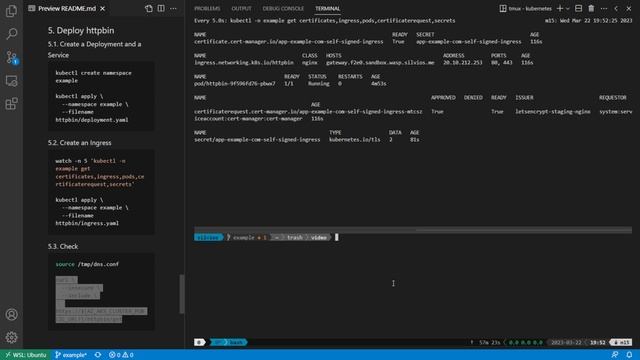Click the example* git branch in status bar
Screen dimensions: 640x360
pos(71,355)
